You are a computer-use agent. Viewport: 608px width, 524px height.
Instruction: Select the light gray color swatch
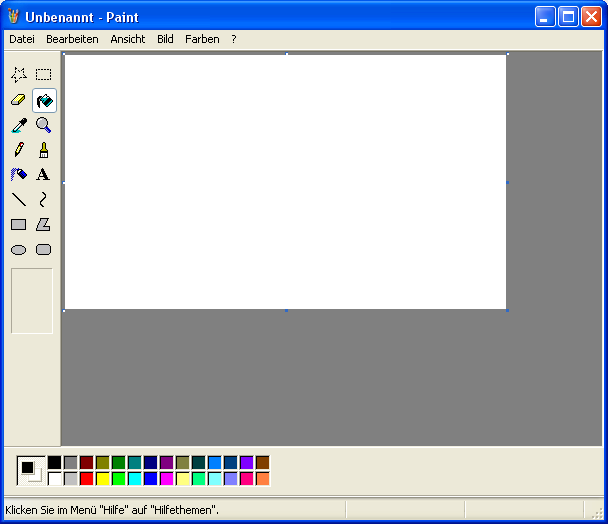71,479
